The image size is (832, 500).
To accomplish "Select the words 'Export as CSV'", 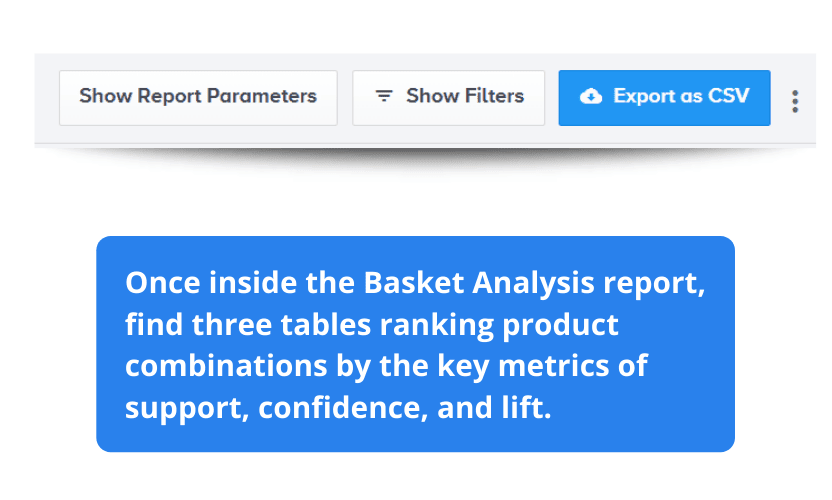I will click(681, 96).
